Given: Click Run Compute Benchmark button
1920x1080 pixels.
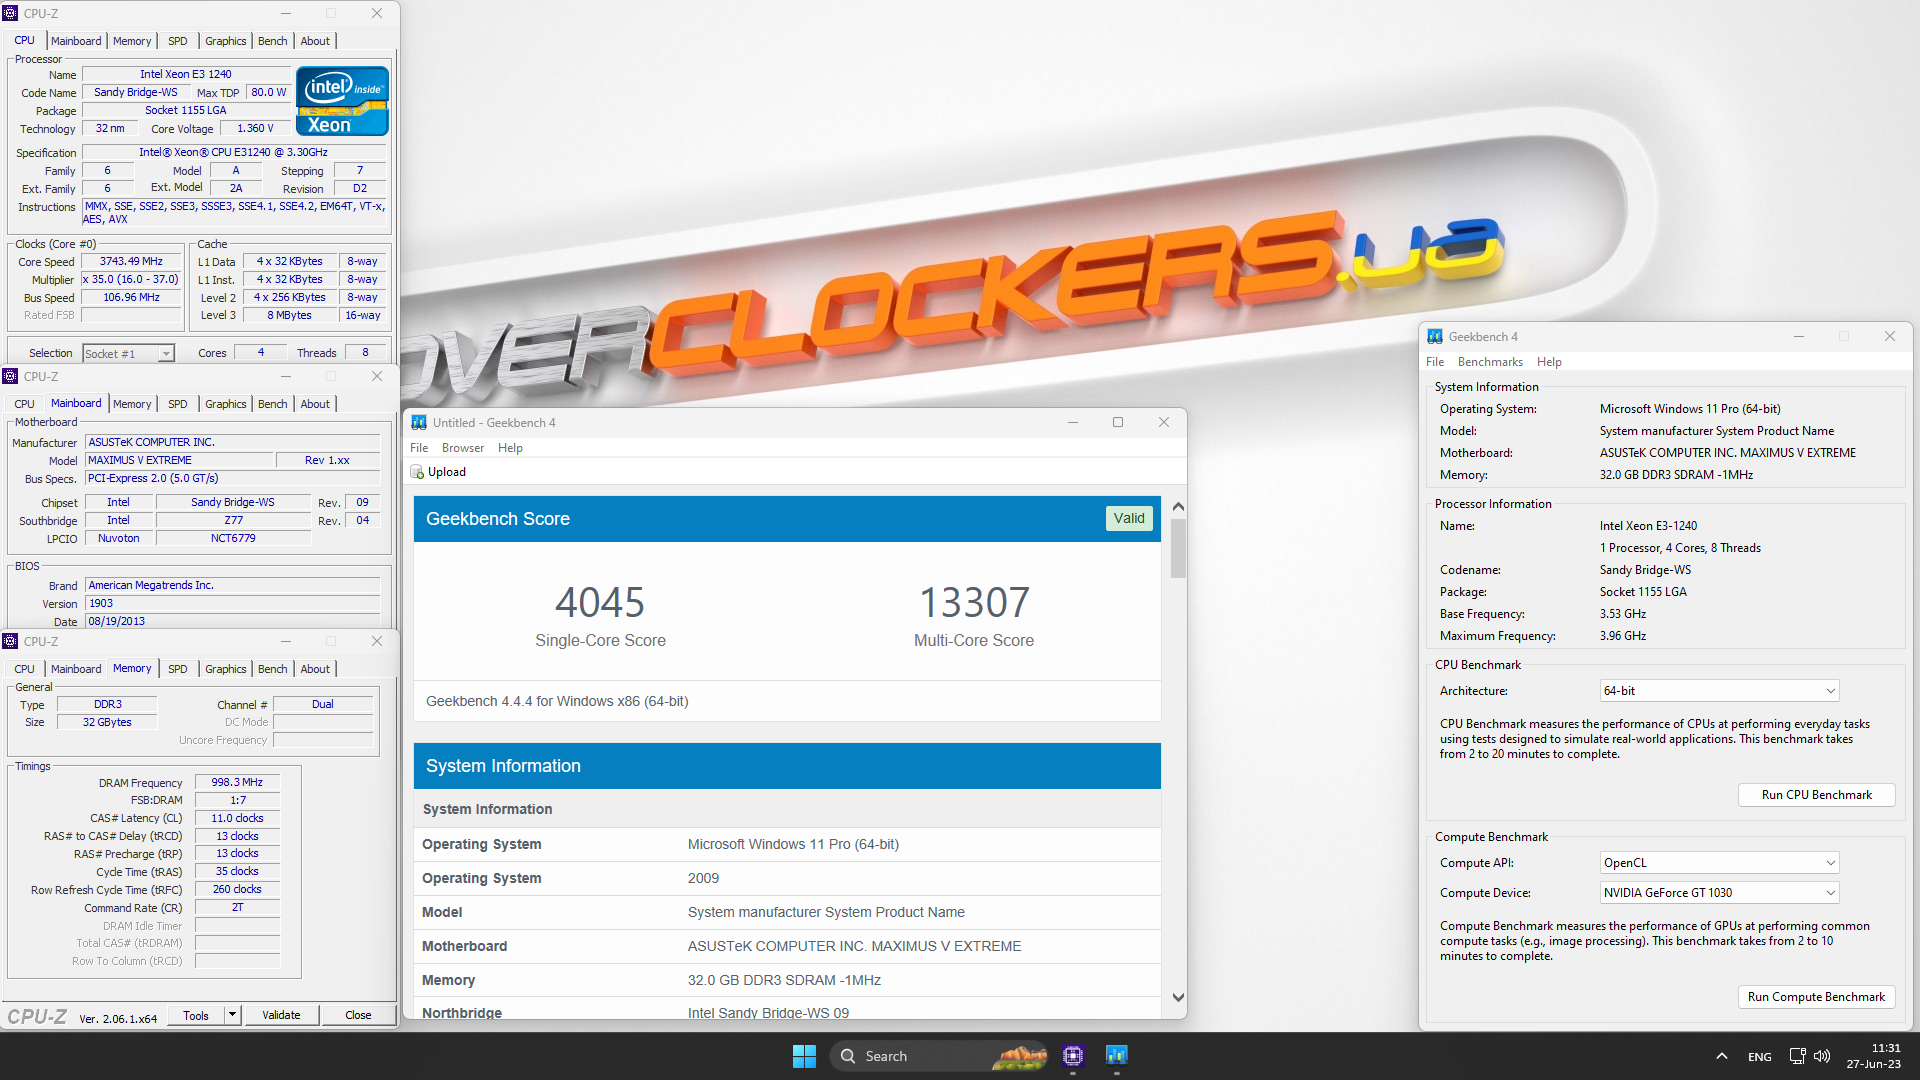Looking at the screenshot, I should click(1816, 997).
